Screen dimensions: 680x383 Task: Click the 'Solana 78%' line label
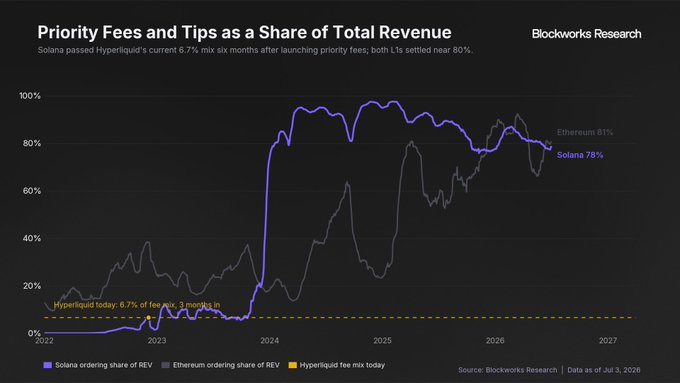(580, 155)
